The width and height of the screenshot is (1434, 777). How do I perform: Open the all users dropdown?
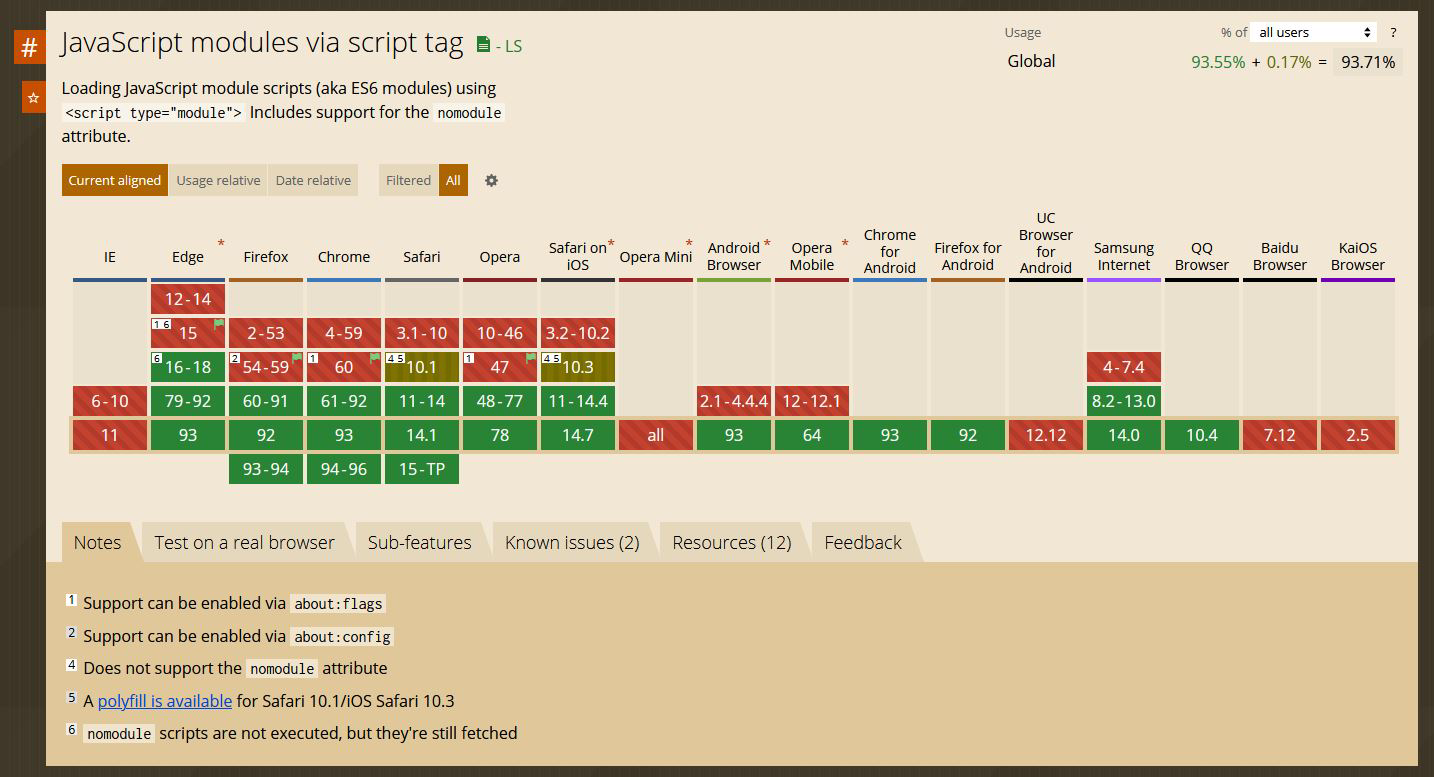click(1314, 32)
